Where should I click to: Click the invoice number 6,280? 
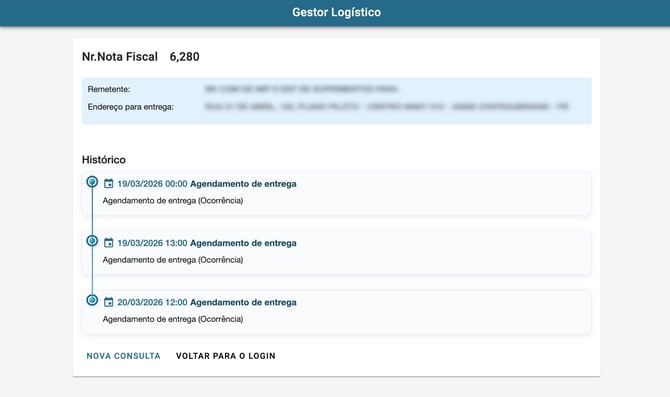click(x=185, y=57)
